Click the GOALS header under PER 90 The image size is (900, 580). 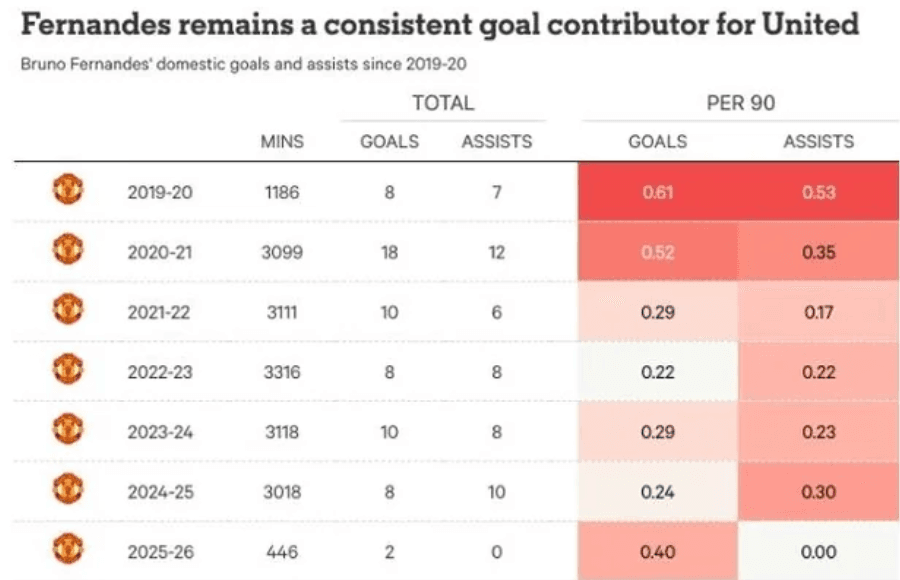pyautogui.click(x=657, y=142)
